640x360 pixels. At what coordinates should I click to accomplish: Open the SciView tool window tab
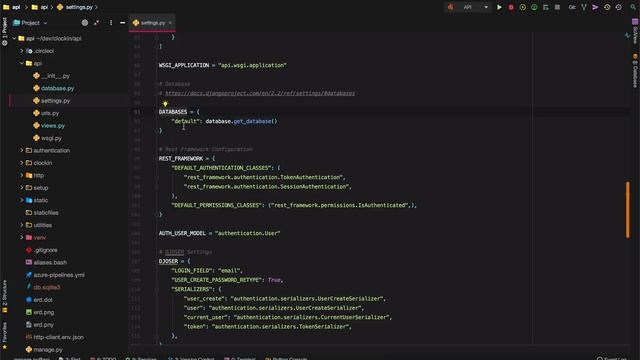click(x=635, y=31)
